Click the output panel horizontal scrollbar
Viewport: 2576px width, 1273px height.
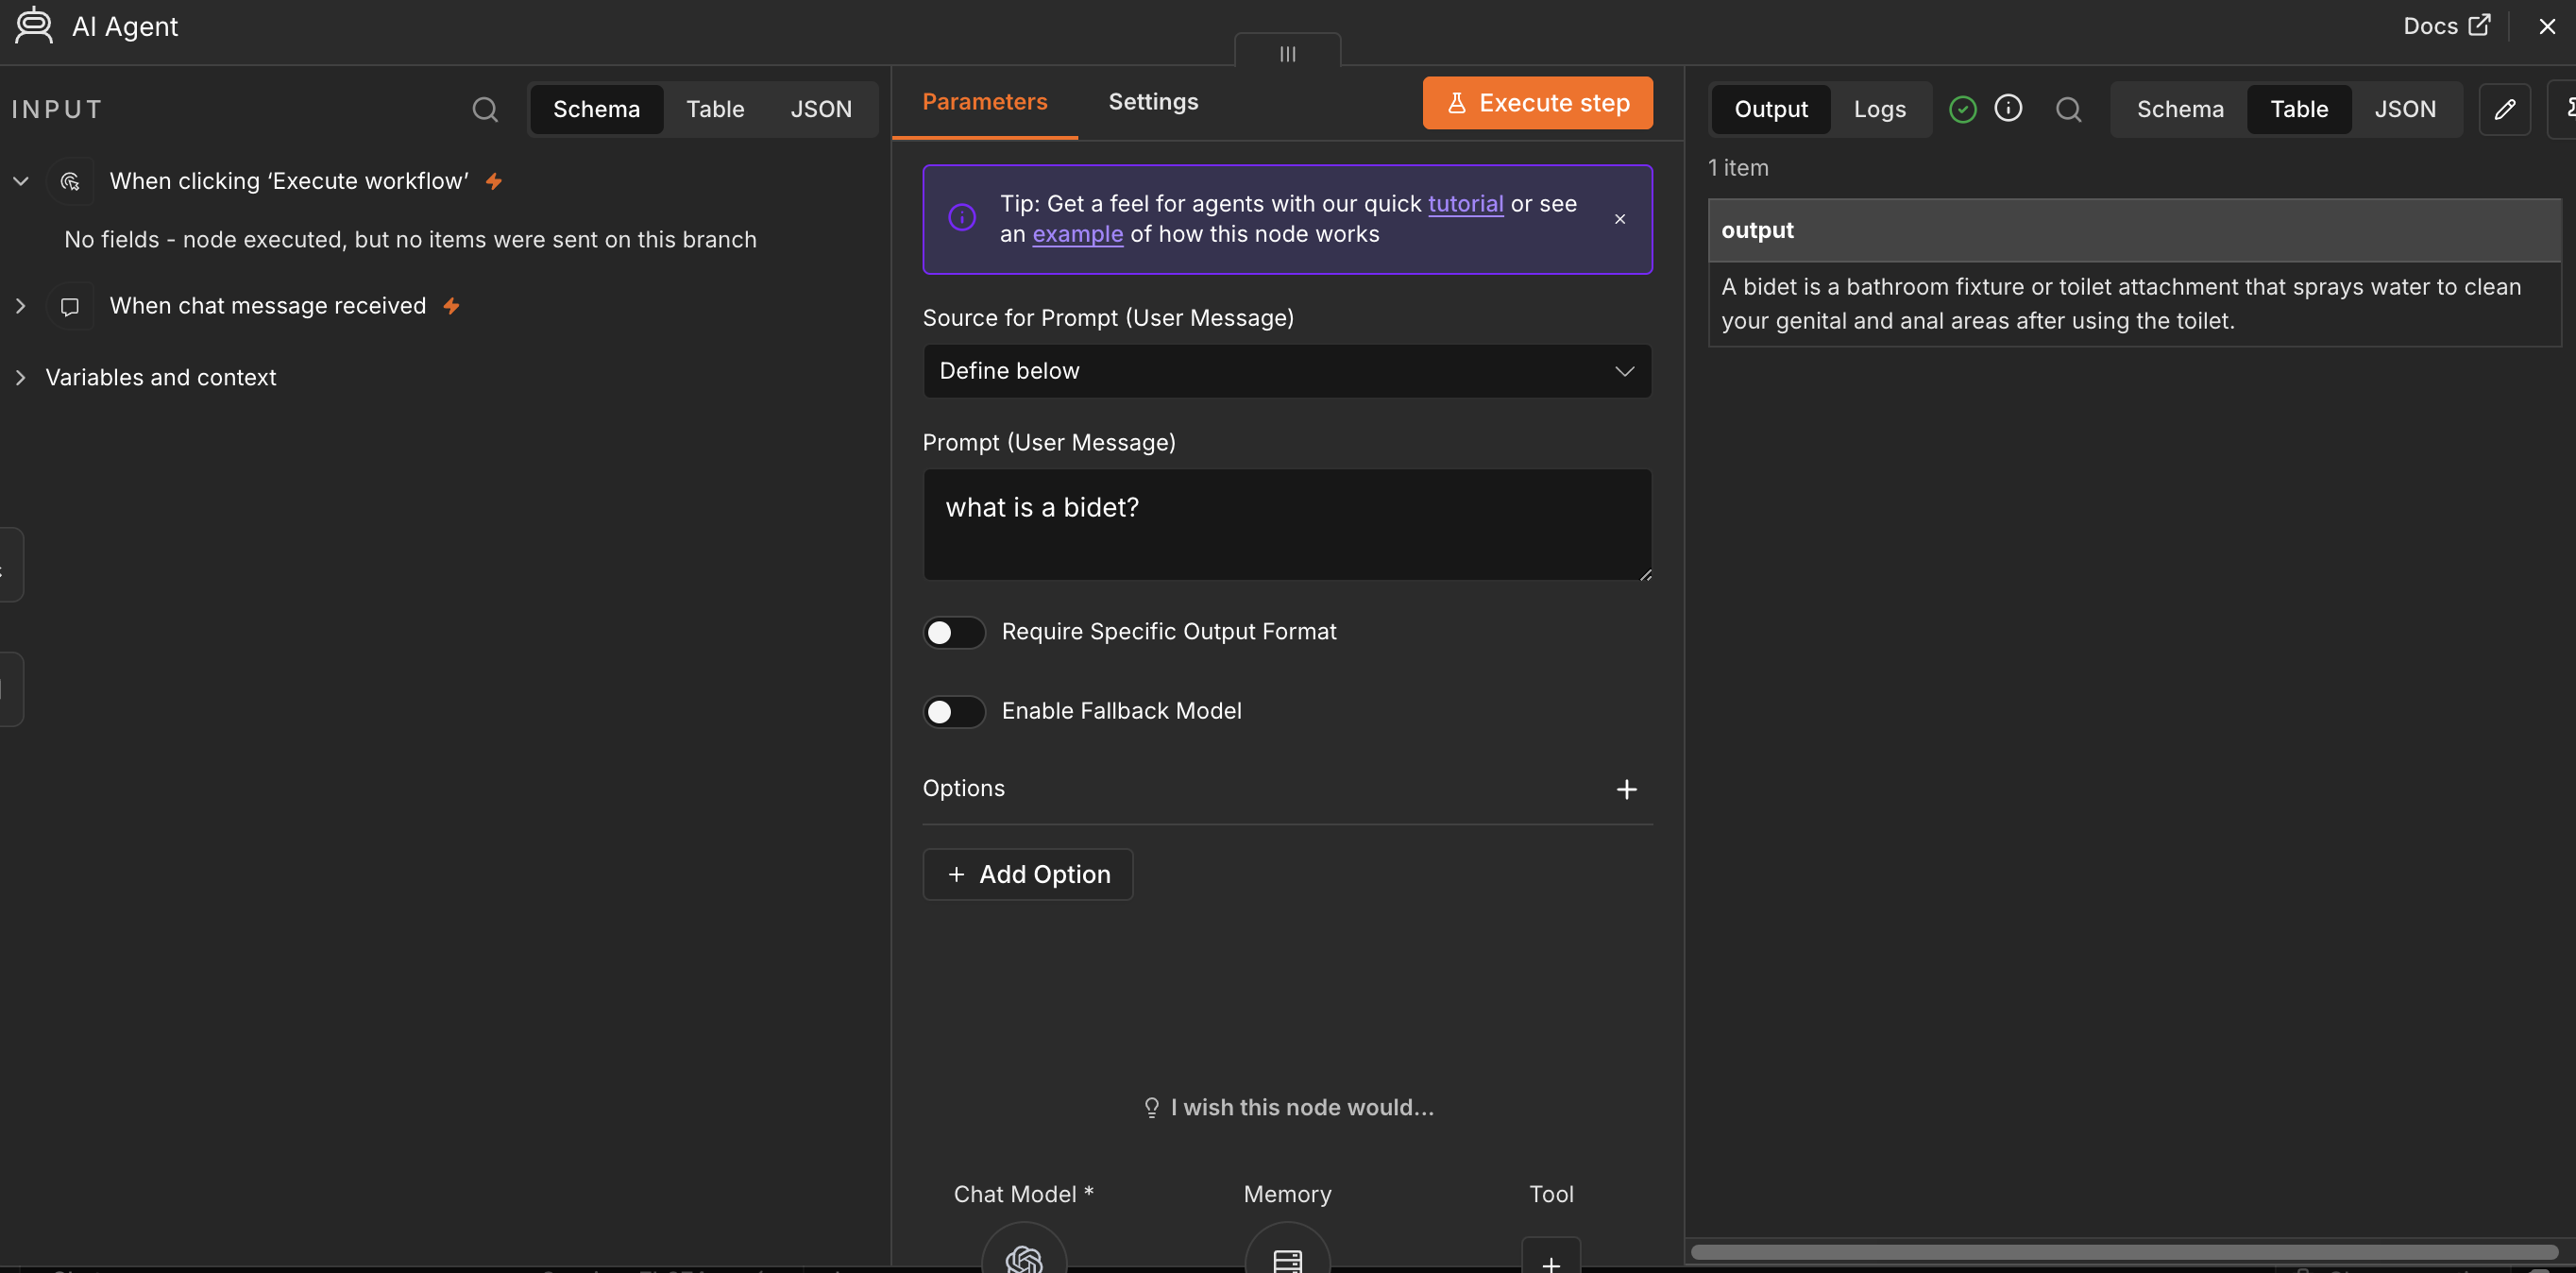[2124, 1252]
